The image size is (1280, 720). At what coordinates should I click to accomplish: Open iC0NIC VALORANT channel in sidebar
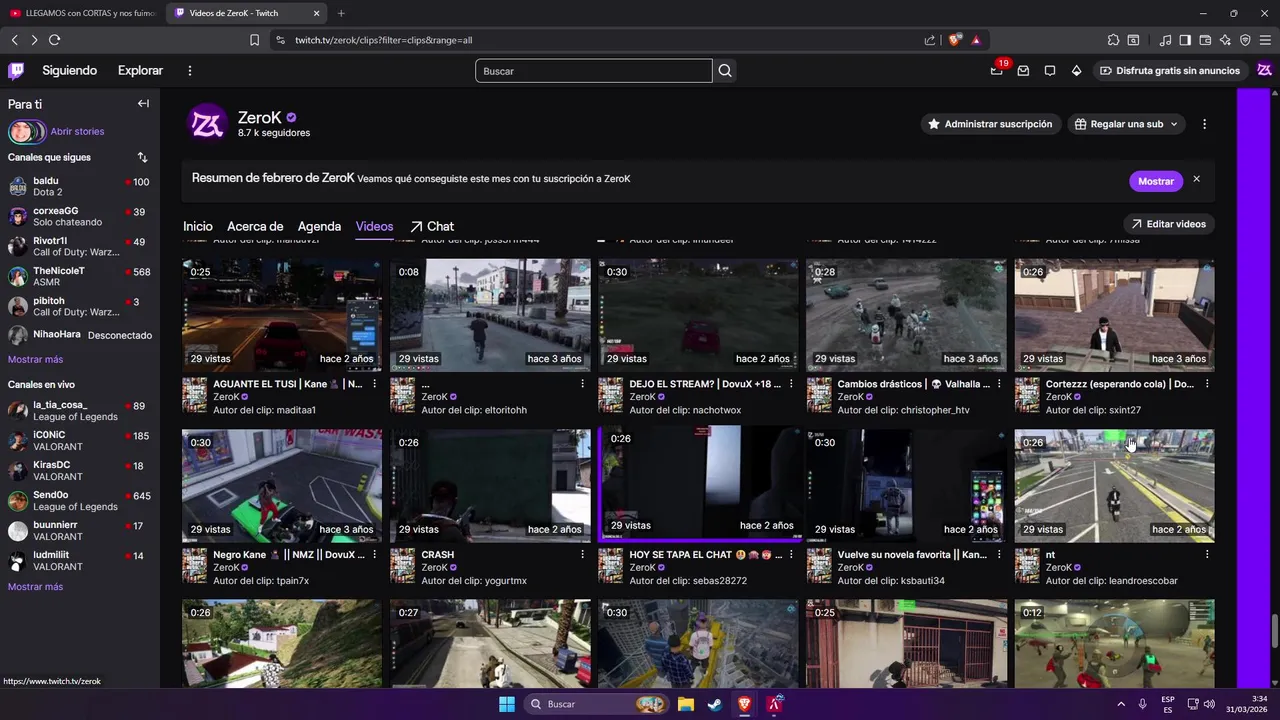80,441
